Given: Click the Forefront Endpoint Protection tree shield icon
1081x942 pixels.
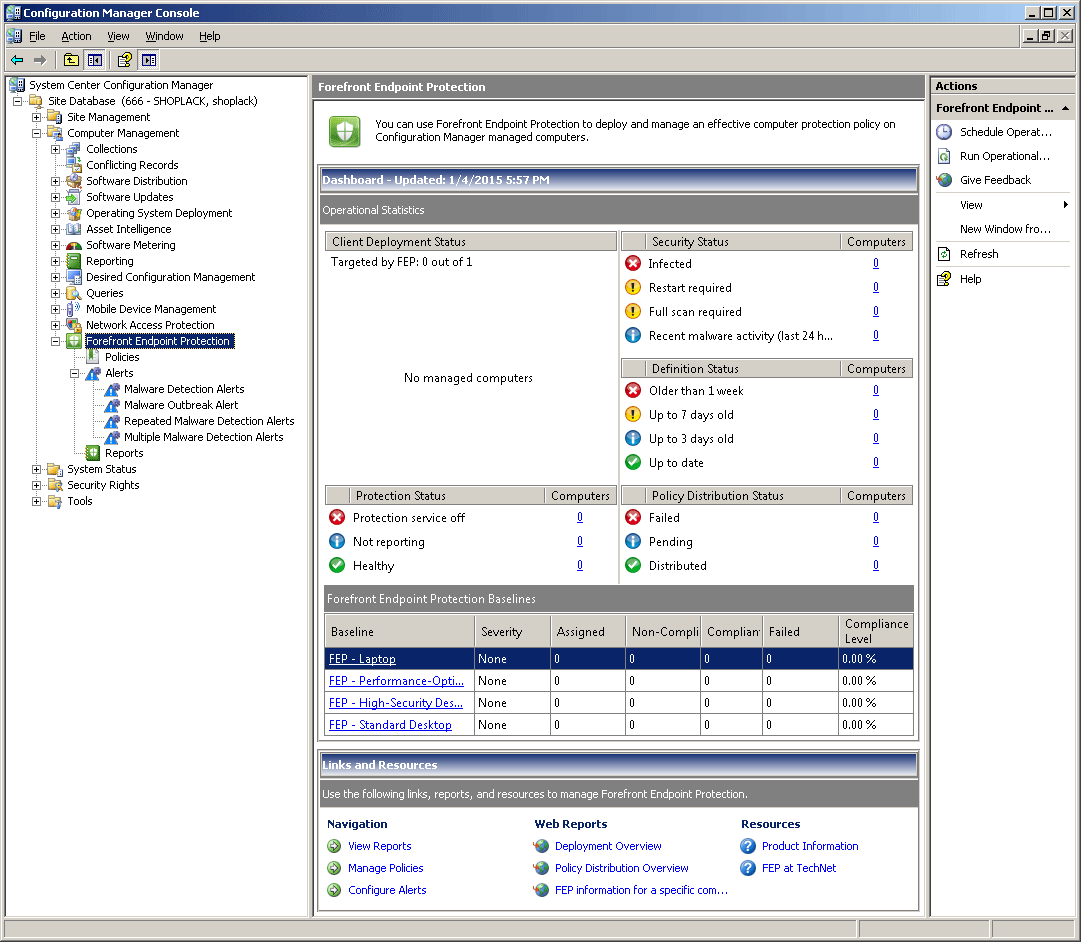Looking at the screenshot, I should pyautogui.click(x=74, y=341).
